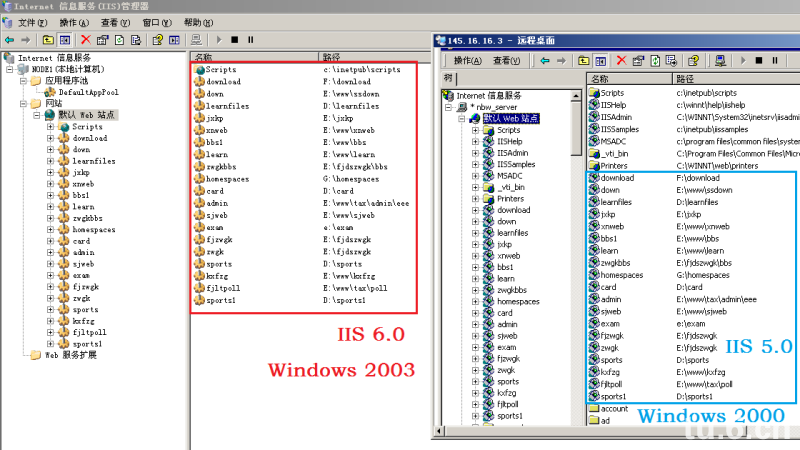Screen dimensions: 800x450
Task: Open Properties icon in IIS 6.0 toolbar
Action: (103, 40)
